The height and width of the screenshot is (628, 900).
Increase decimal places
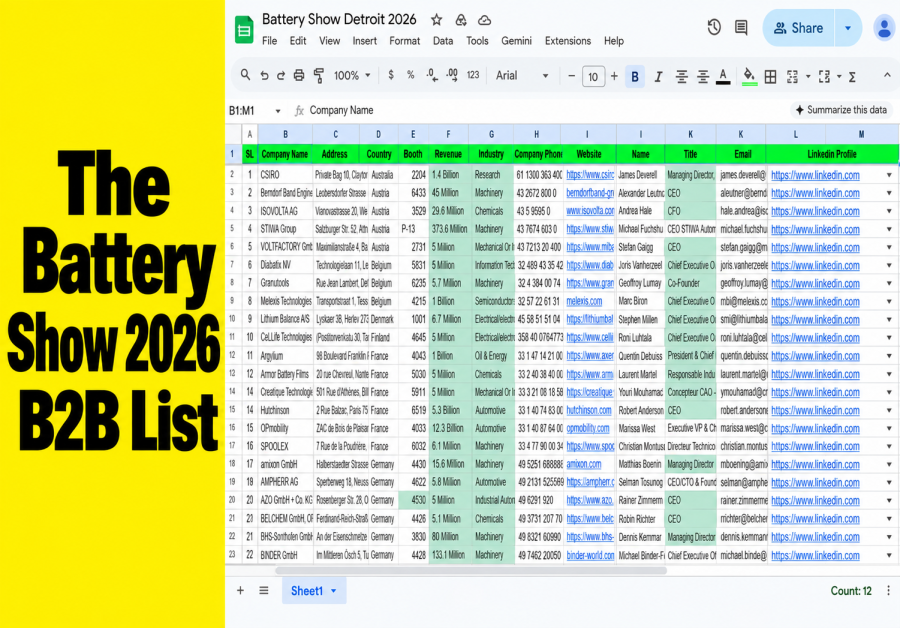pos(452,75)
